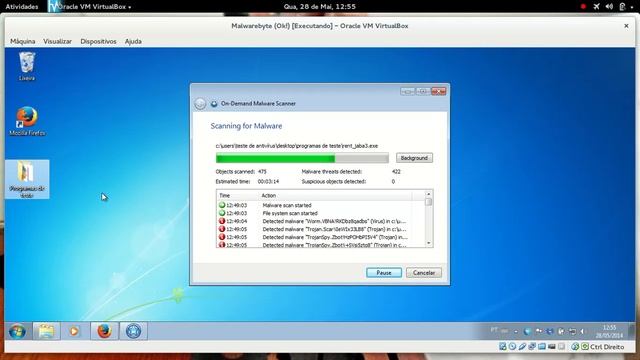The width and height of the screenshot is (640, 360).
Task: Click VirtualBox USB devices status icon
Action: 522,347
